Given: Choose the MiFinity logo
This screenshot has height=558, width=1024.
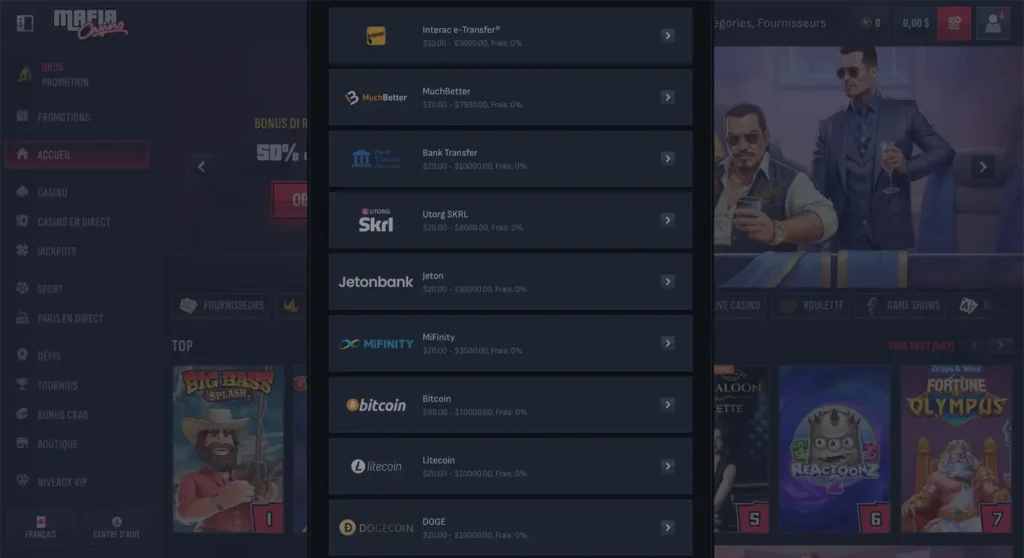Looking at the screenshot, I should pyautogui.click(x=376, y=344).
